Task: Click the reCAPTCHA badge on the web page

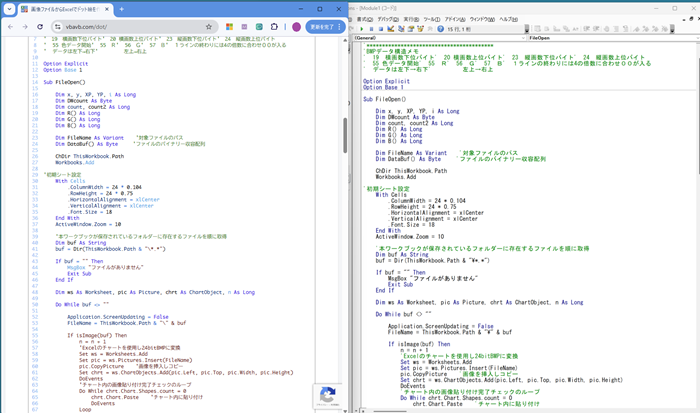Action: coord(328,395)
